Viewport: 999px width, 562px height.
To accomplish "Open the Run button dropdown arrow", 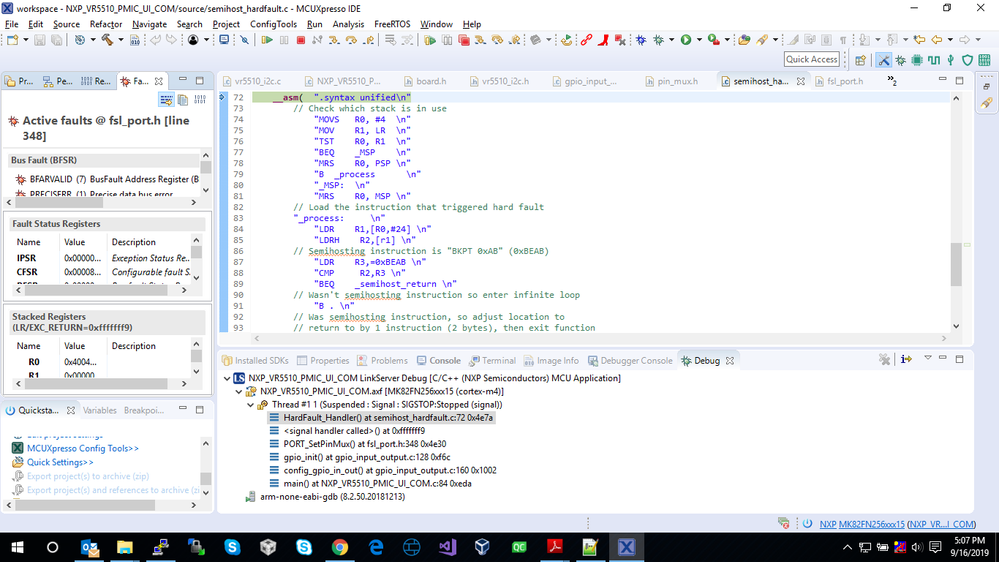I will coord(699,40).
